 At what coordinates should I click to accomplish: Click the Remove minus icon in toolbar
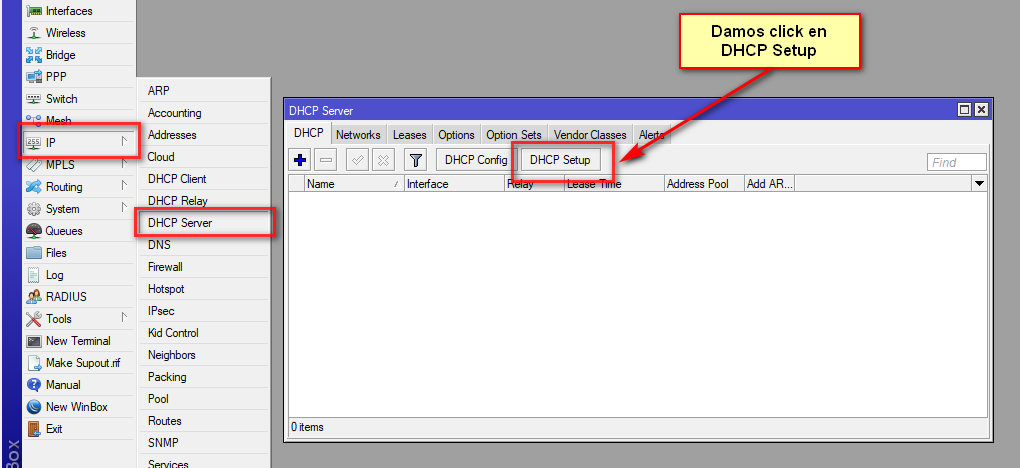coord(326,160)
